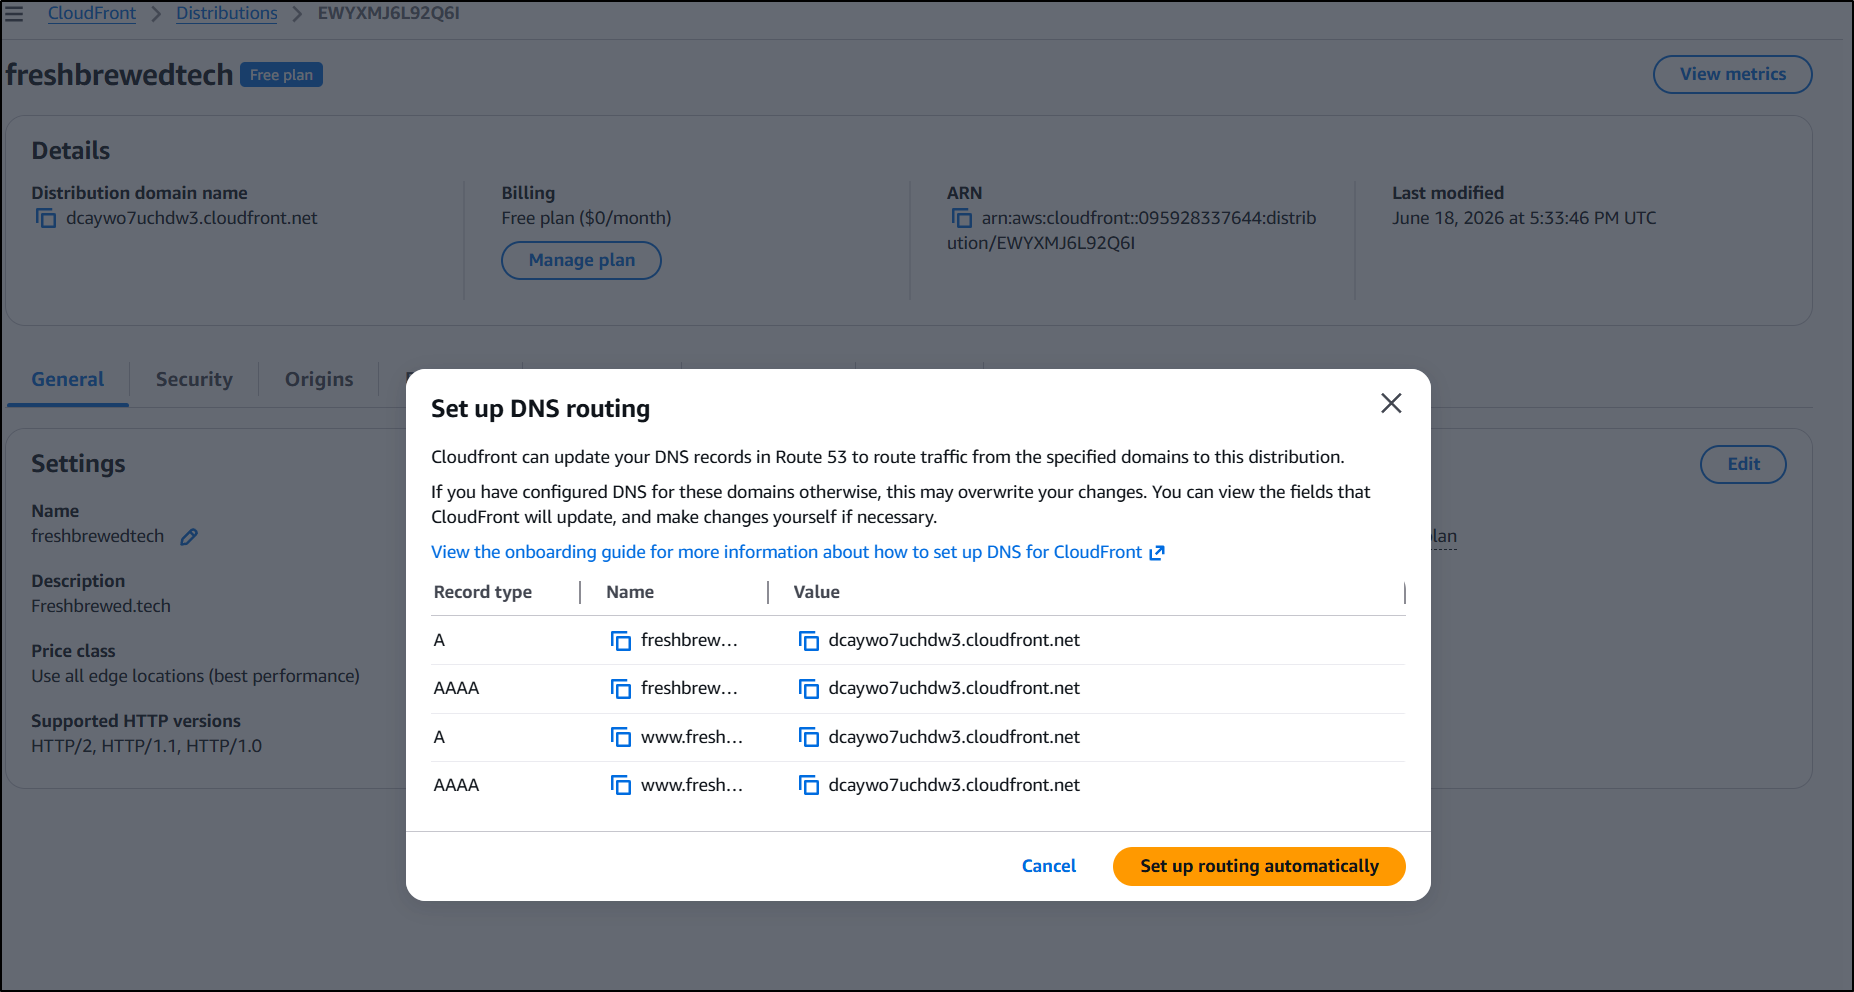The height and width of the screenshot is (992, 1854).
Task: Select dcaywo7uchdw3.cloudfront.net under Distribution domain name
Action: pos(192,218)
